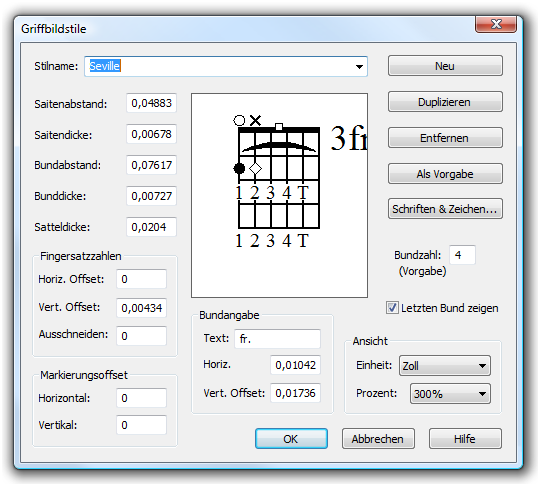Click the Bundzahl input field
This screenshot has height=492, width=546.
coord(462,255)
